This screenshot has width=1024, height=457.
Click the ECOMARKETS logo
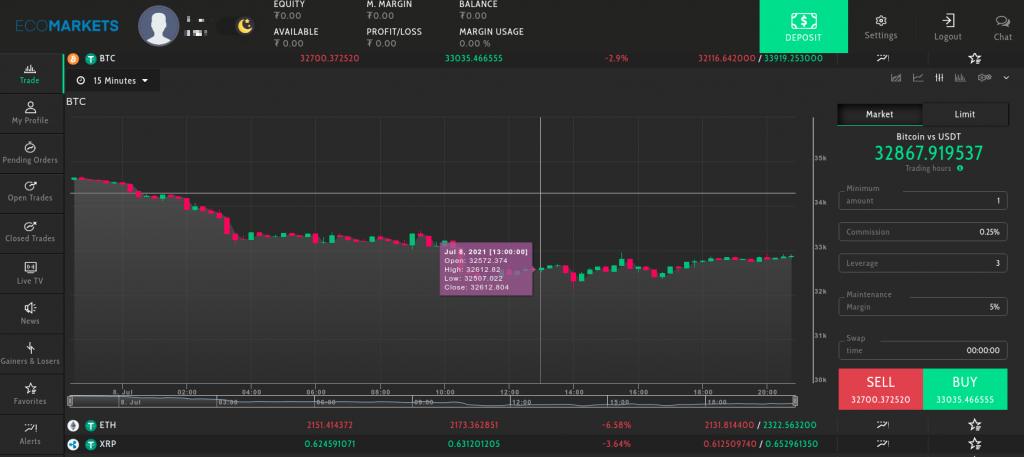[67, 26]
